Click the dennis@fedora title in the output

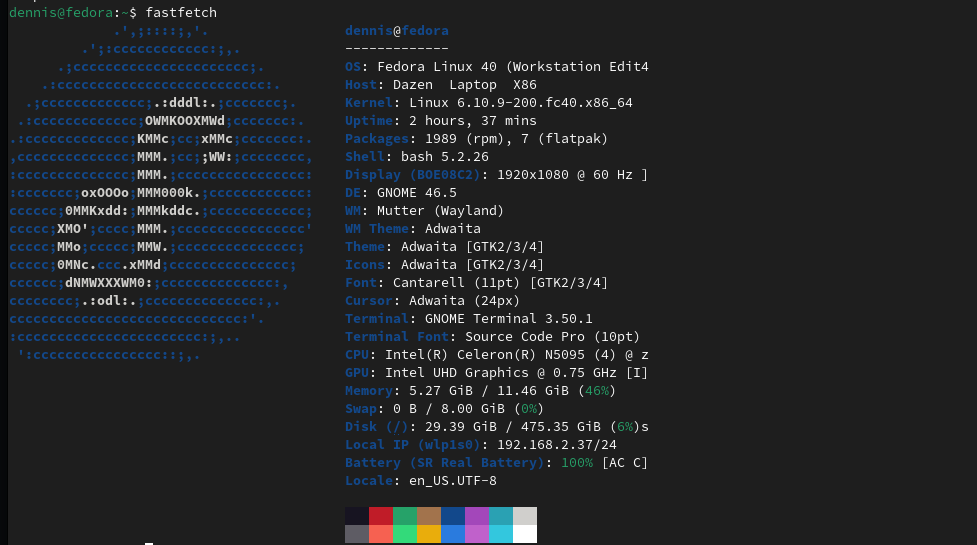coord(396,31)
